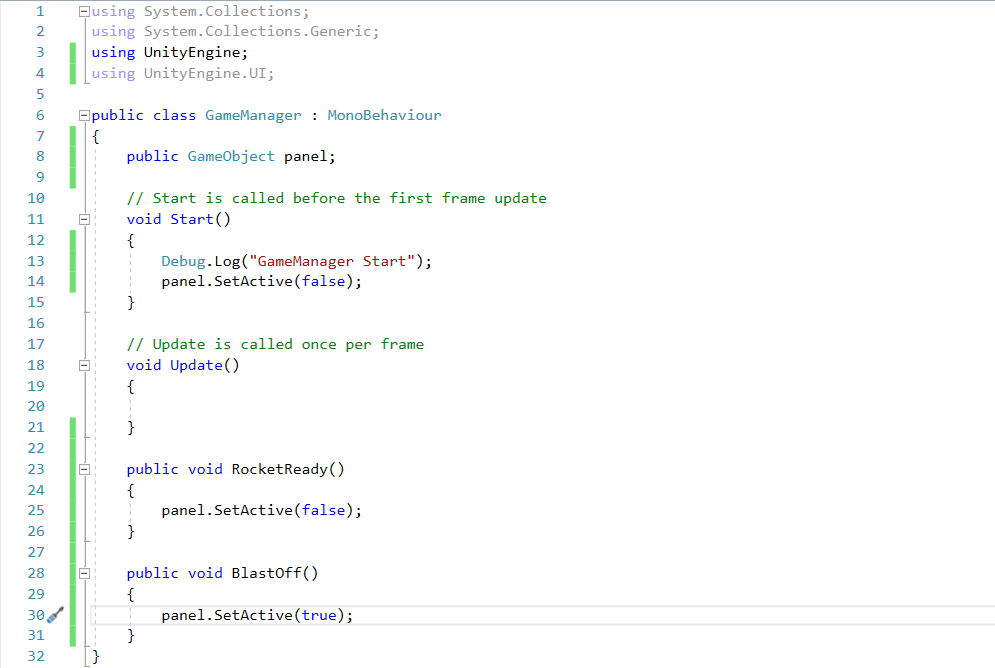Collapse the Start() method
Viewport: 995px width, 668px height.
pyautogui.click(x=84, y=219)
